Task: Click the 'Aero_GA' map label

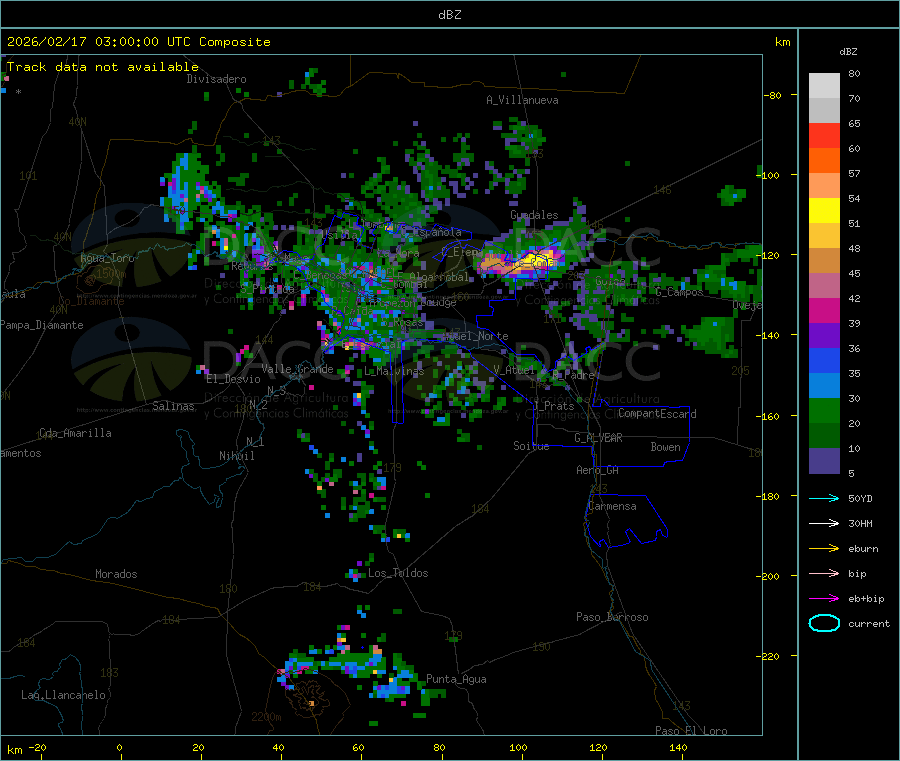Action: coord(598,470)
